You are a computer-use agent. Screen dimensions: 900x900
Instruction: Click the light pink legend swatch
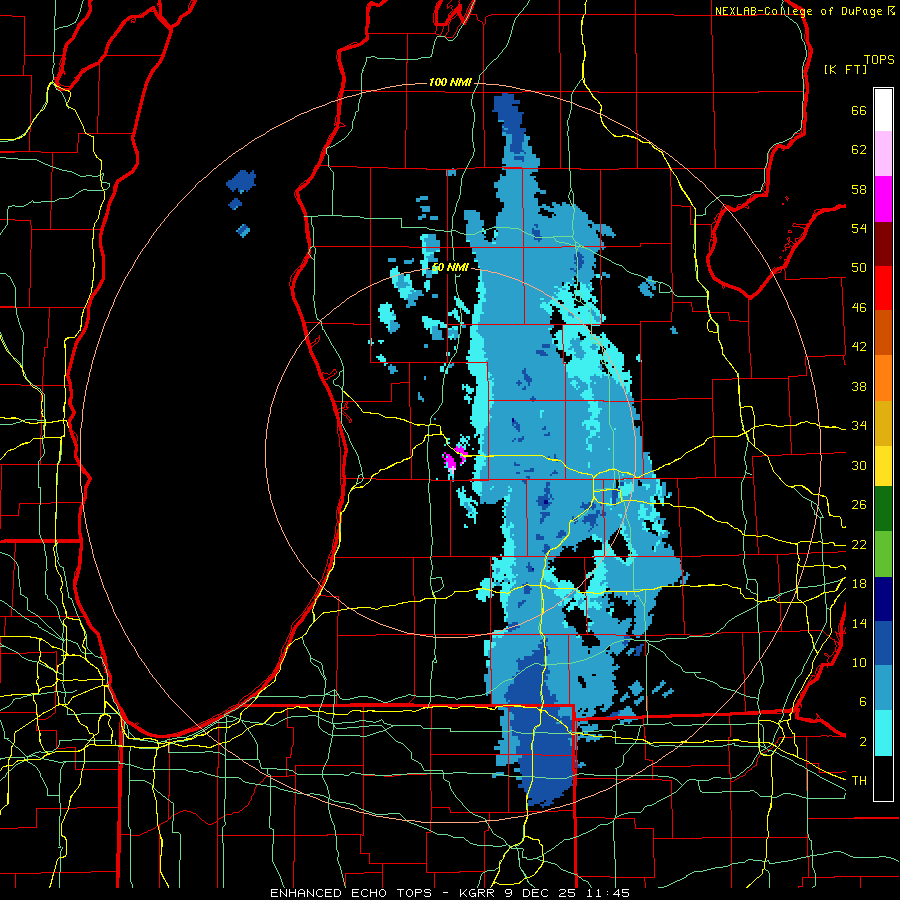coord(883,153)
